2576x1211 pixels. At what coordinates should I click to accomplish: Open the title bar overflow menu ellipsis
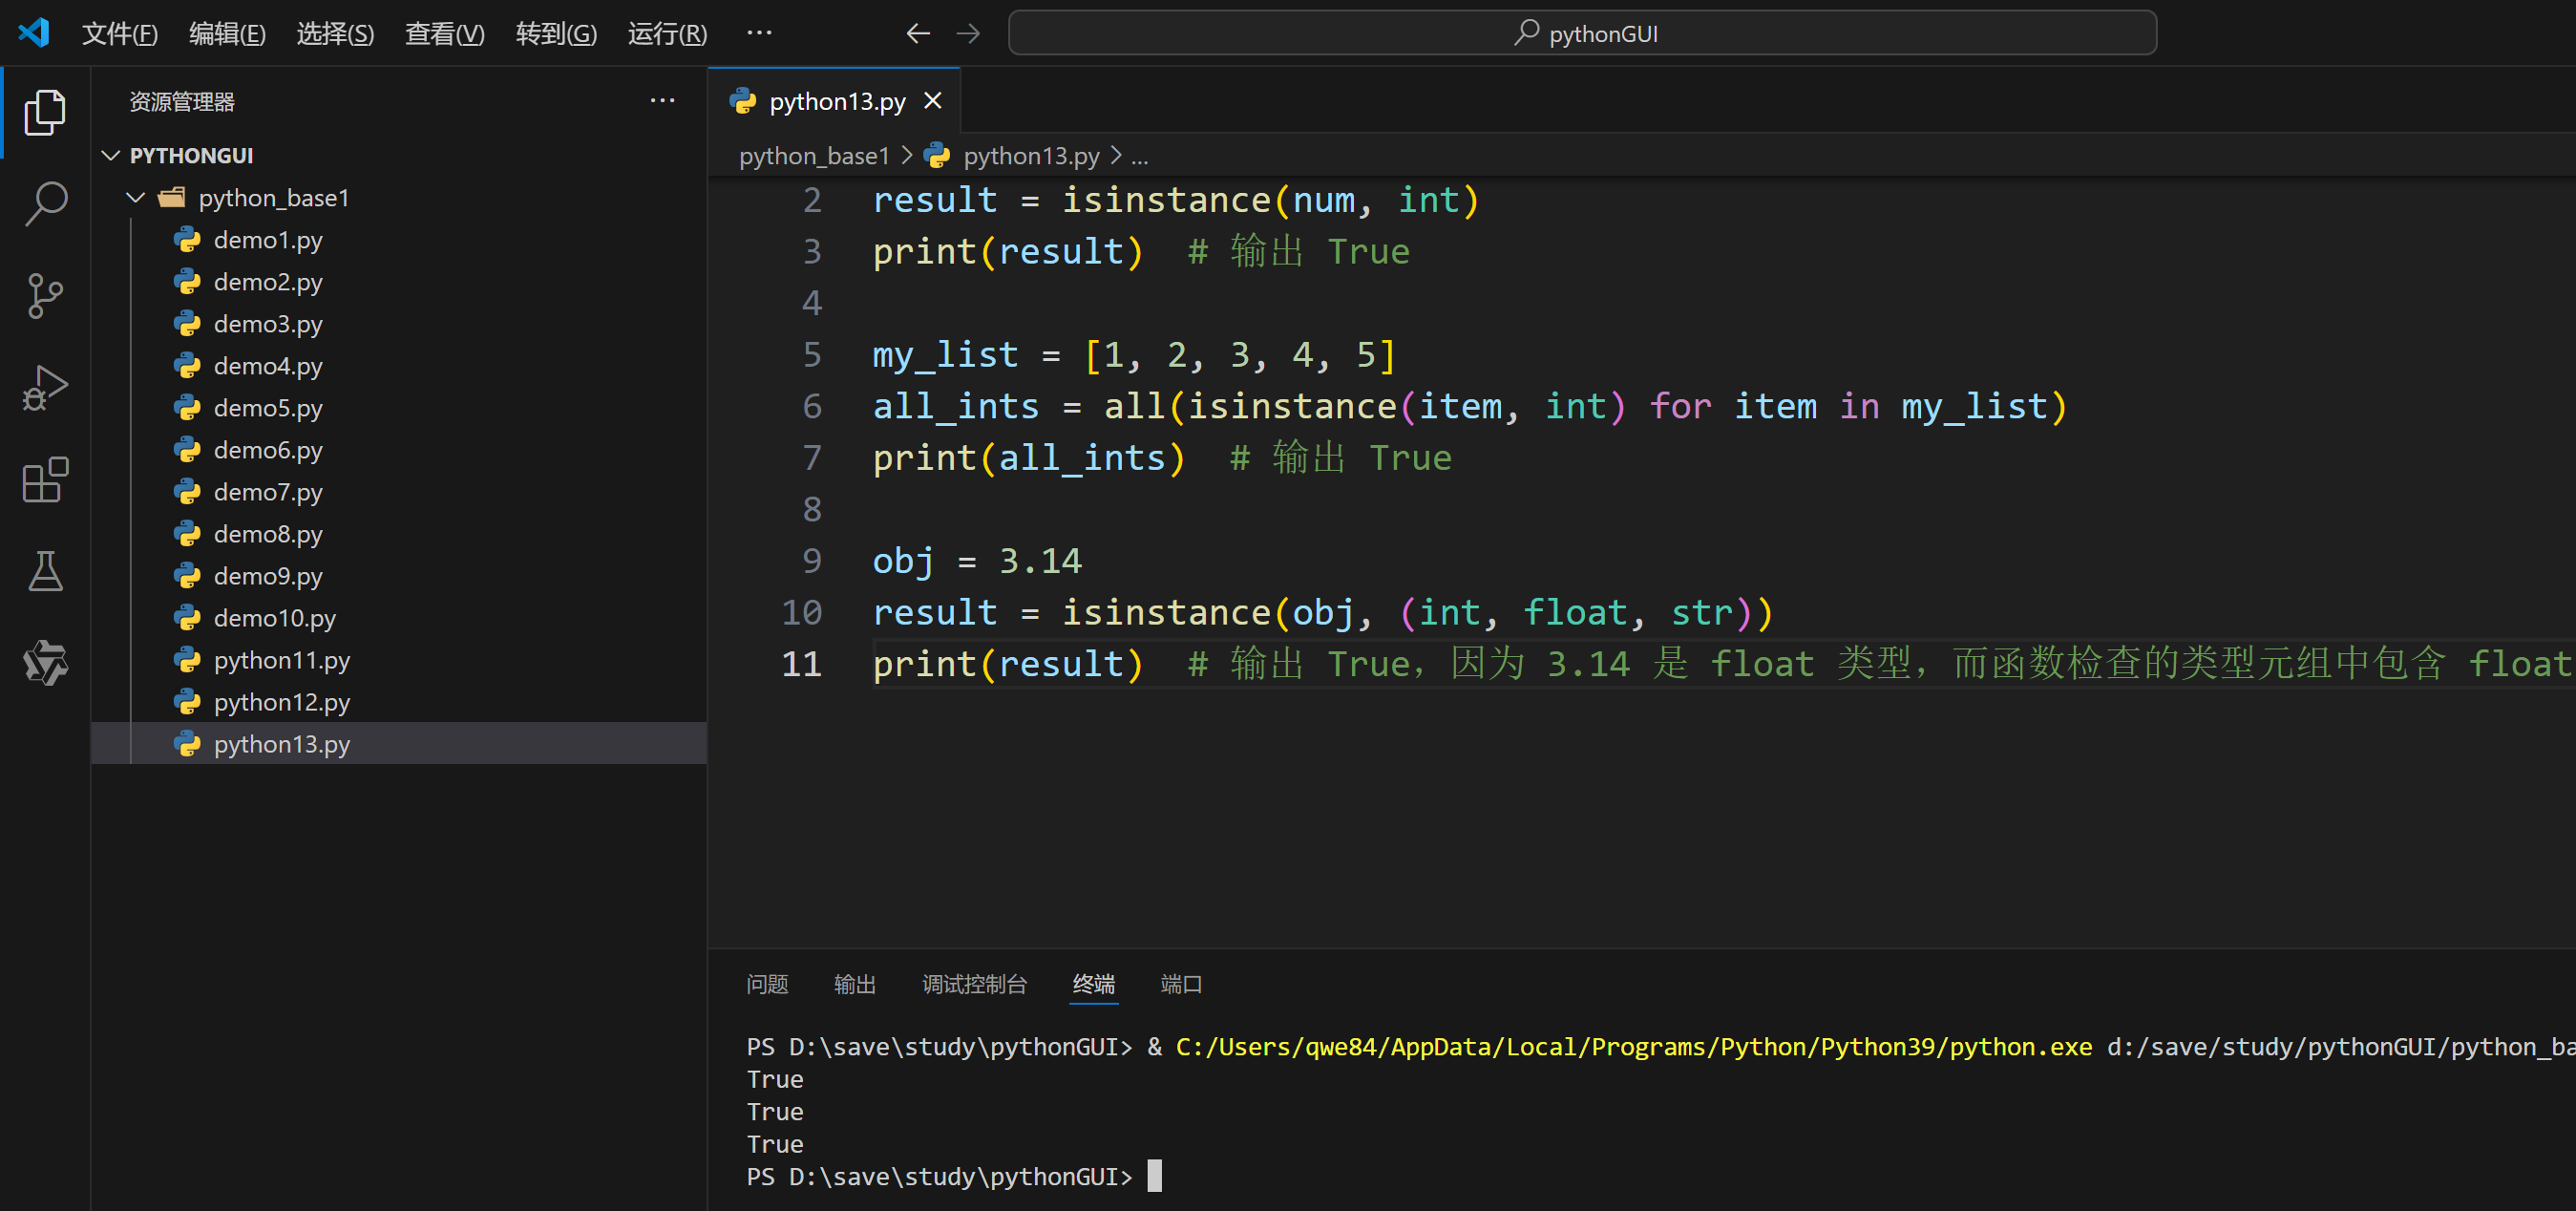pos(759,33)
